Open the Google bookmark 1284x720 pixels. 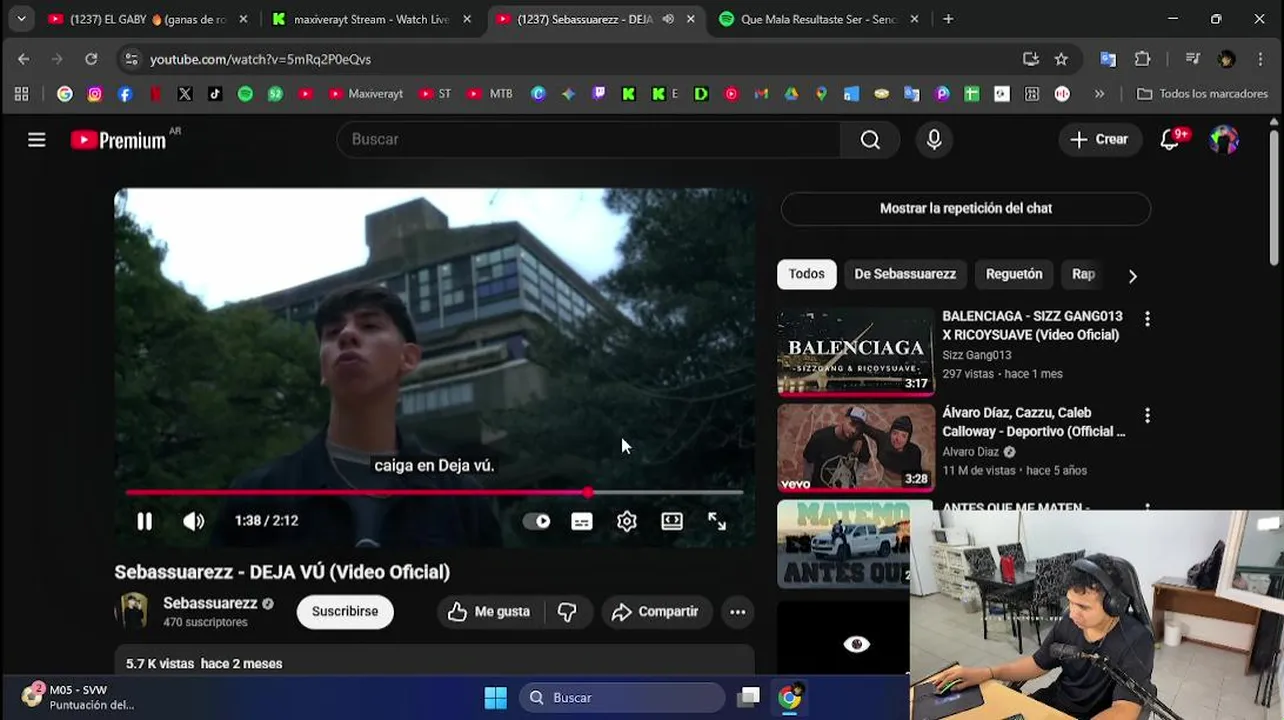tap(65, 94)
